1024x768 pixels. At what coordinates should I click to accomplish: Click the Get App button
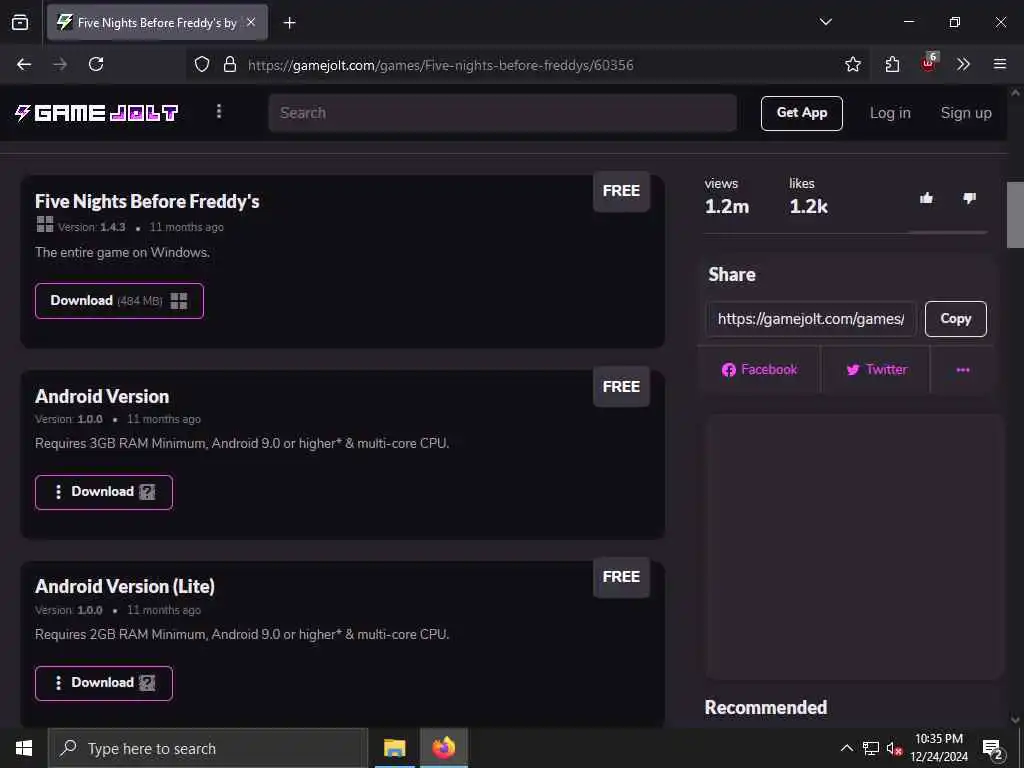coord(801,113)
